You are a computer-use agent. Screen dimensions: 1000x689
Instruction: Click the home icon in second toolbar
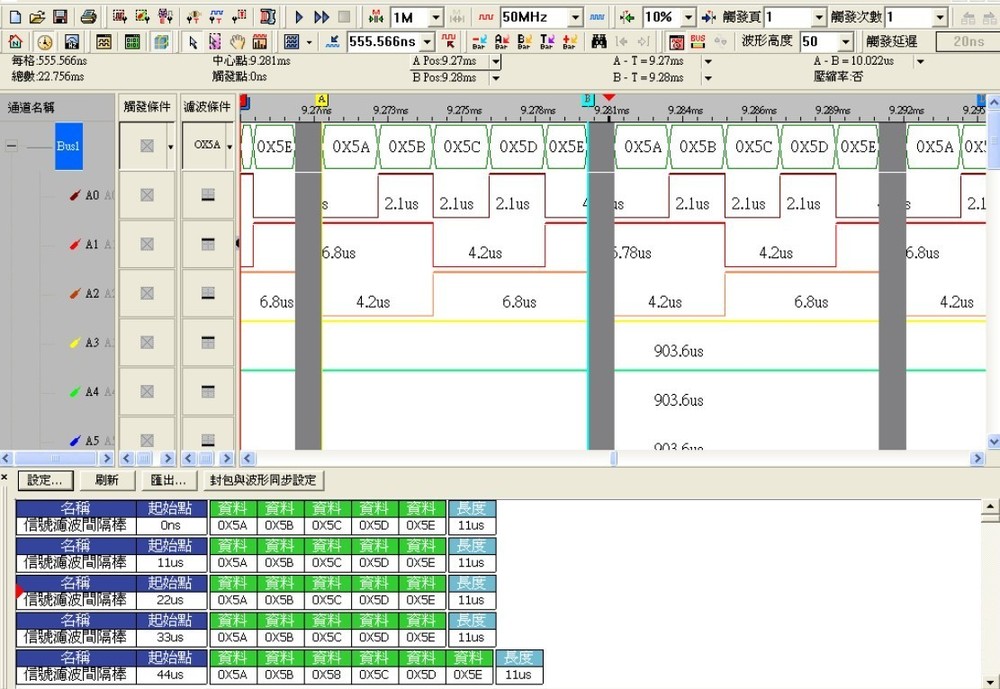click(x=15, y=42)
